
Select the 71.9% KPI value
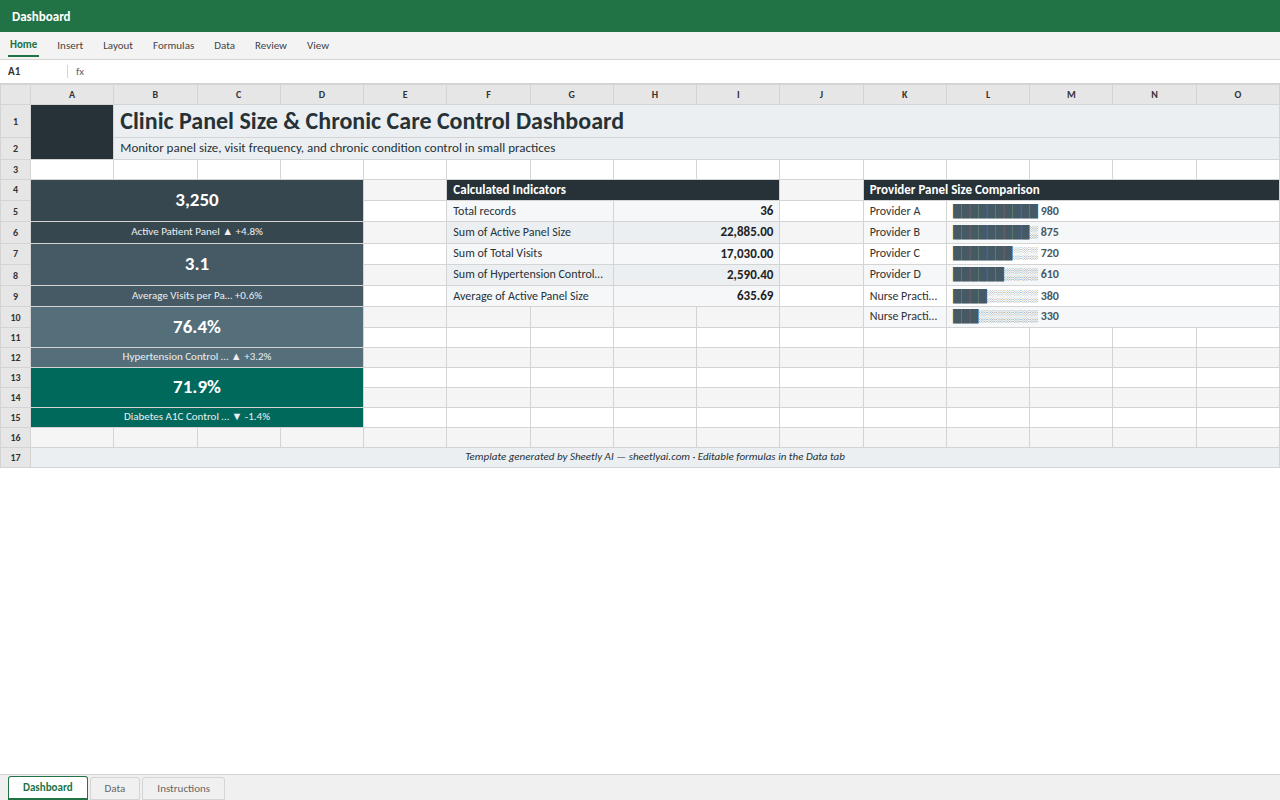tap(197, 387)
